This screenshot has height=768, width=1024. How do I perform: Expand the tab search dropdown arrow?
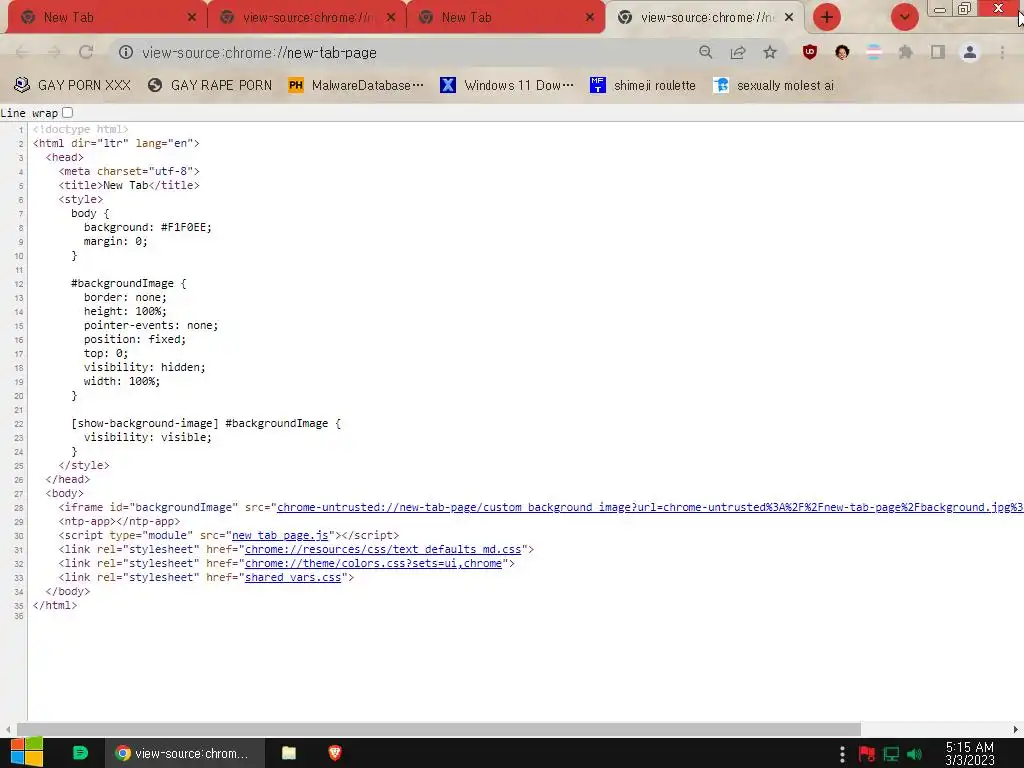pyautogui.click(x=904, y=17)
